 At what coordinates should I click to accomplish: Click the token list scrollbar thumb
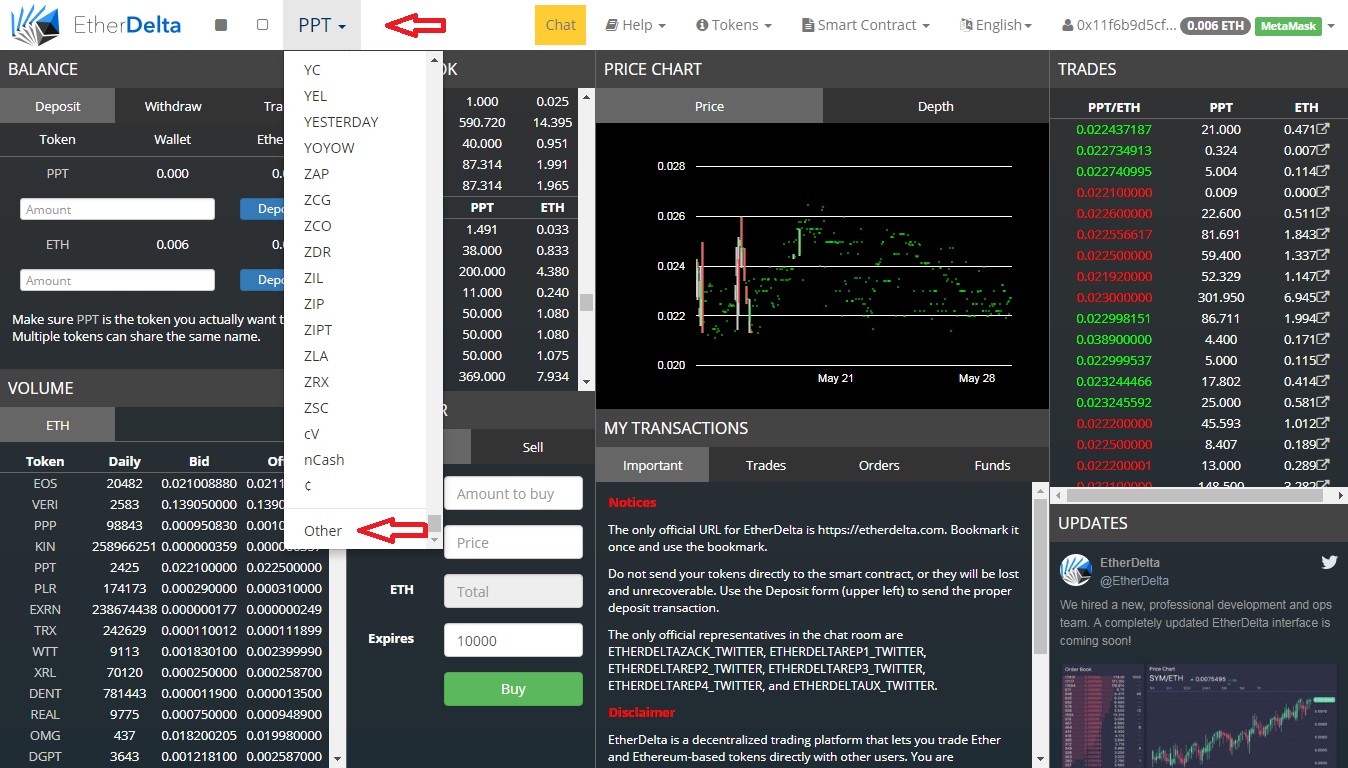(x=434, y=522)
